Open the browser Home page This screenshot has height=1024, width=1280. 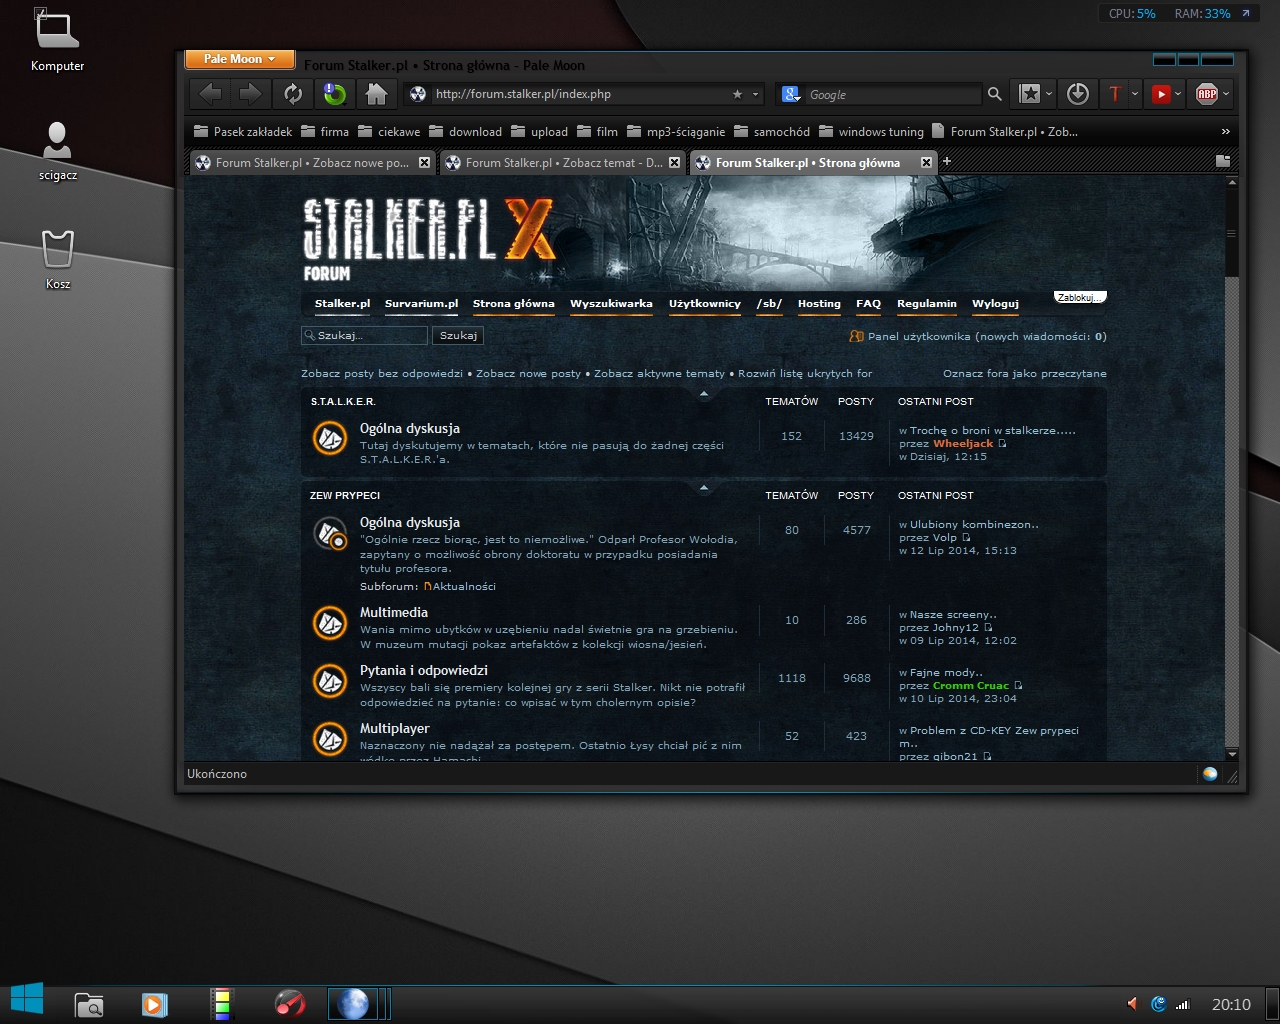coord(376,94)
